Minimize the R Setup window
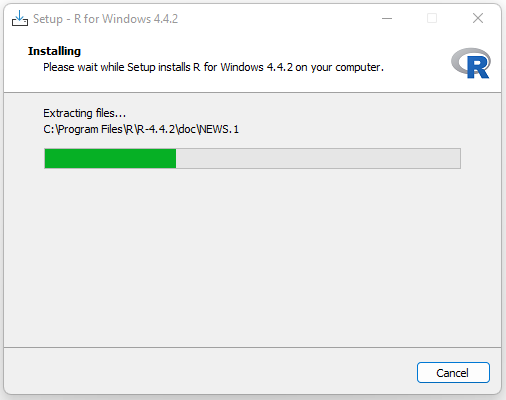The height and width of the screenshot is (400, 506). click(x=387, y=18)
